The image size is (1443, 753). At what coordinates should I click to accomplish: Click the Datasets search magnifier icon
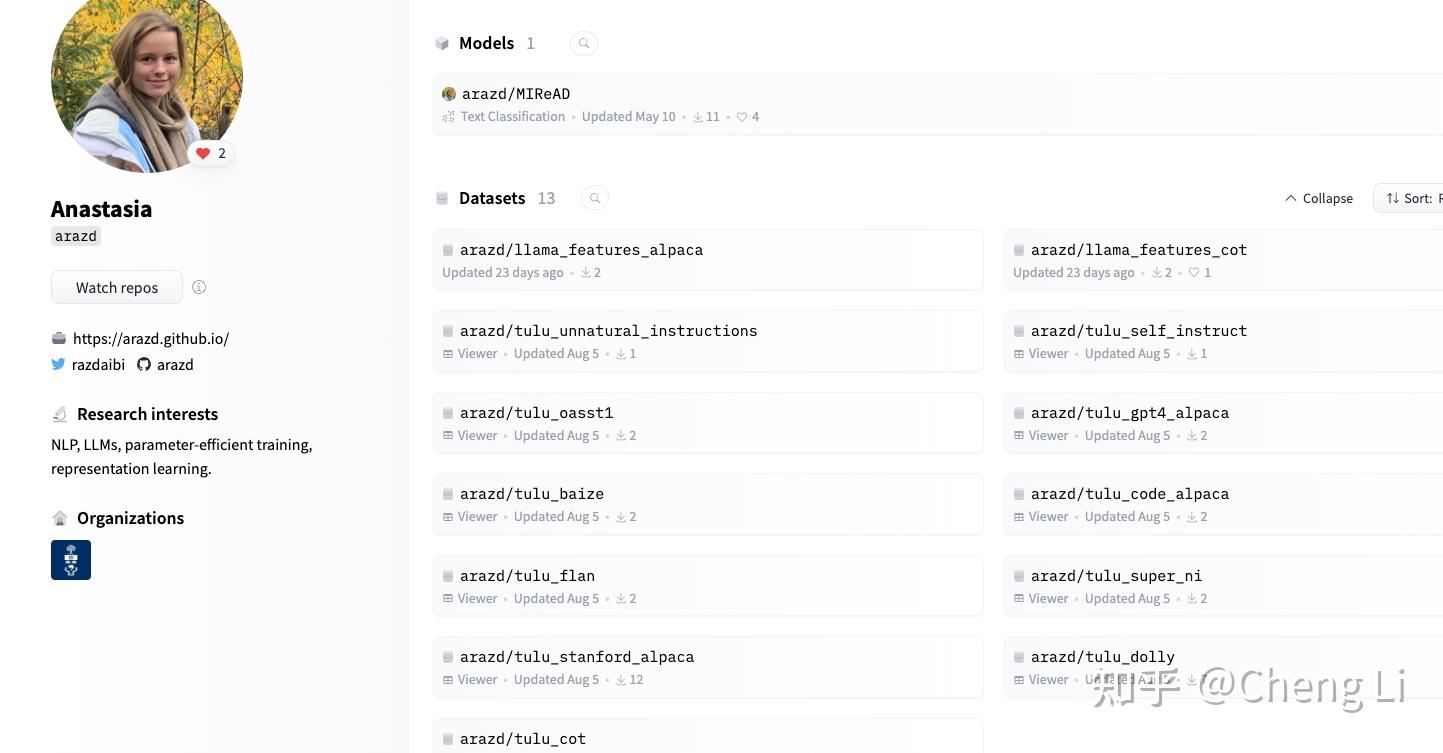(x=595, y=198)
